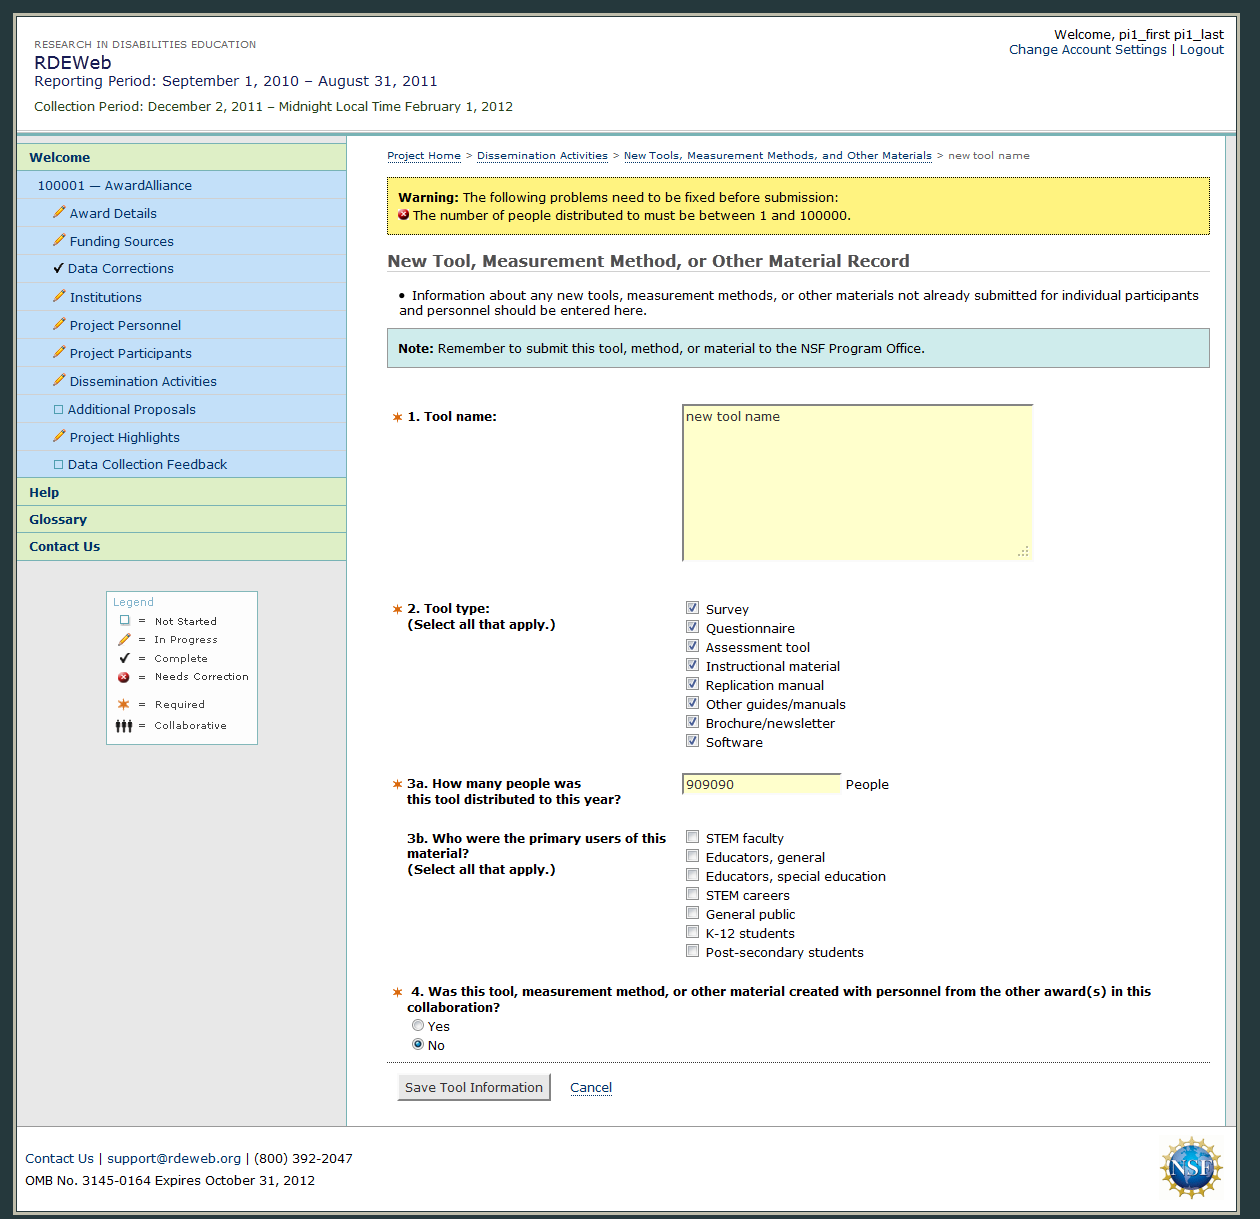Screen dimensions: 1260x1219
Task: Click the pencil icon beside Funding Sources
Action: (59, 240)
